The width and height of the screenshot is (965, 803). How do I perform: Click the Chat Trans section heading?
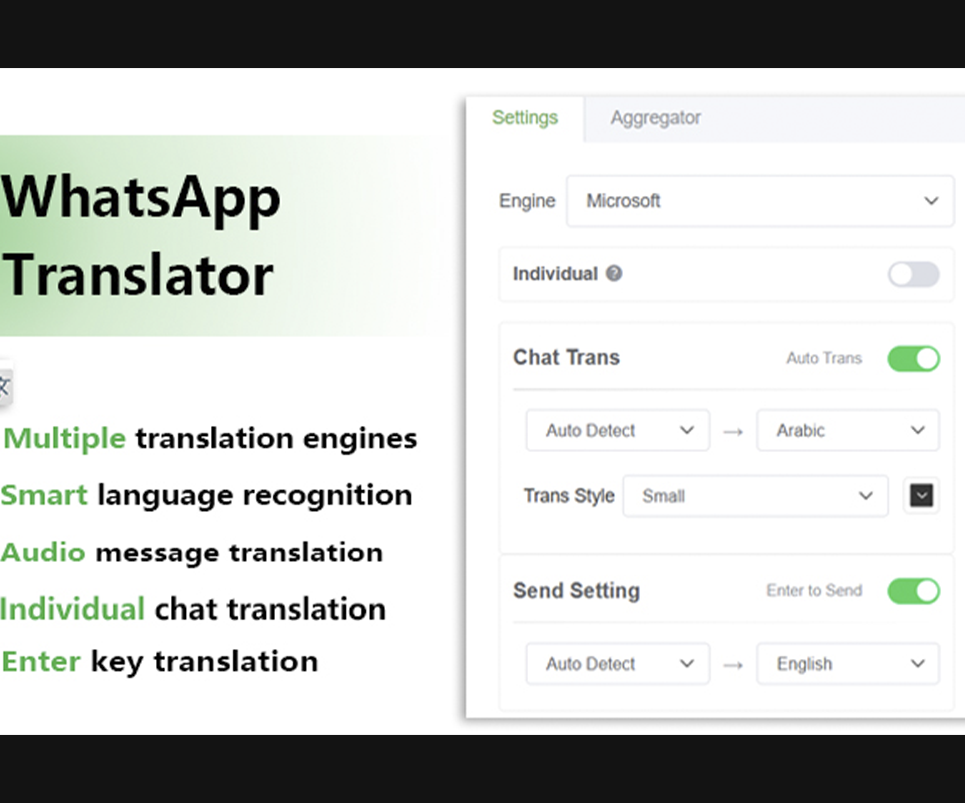(x=566, y=357)
